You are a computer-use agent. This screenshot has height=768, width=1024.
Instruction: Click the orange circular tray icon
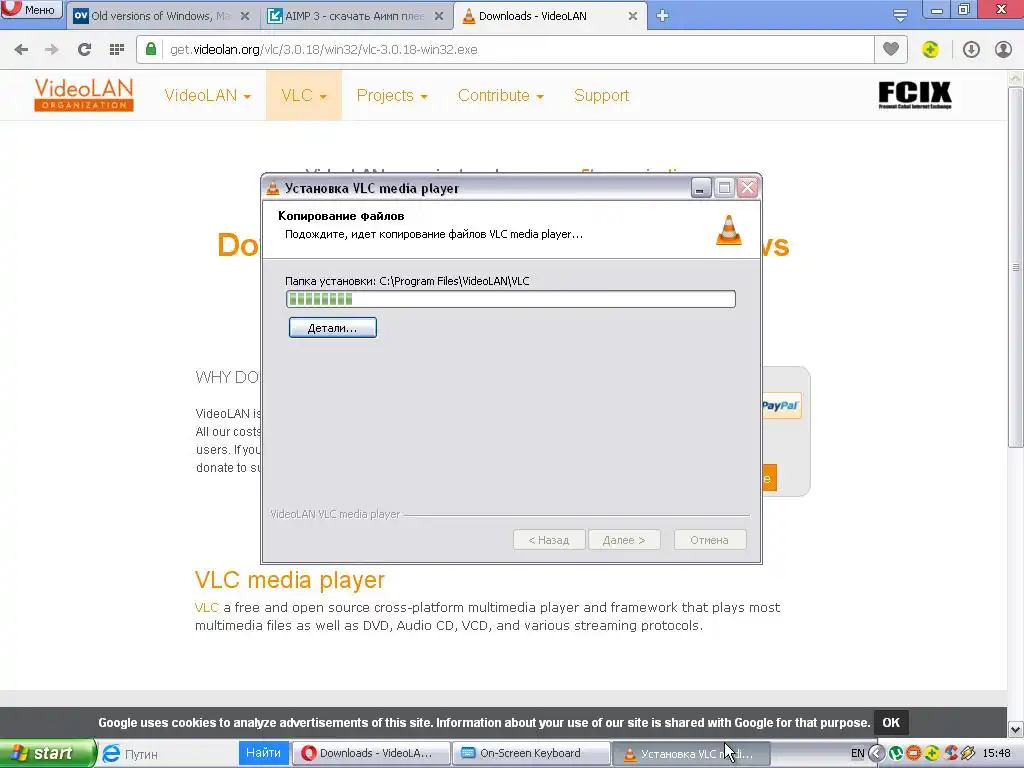pos(914,754)
